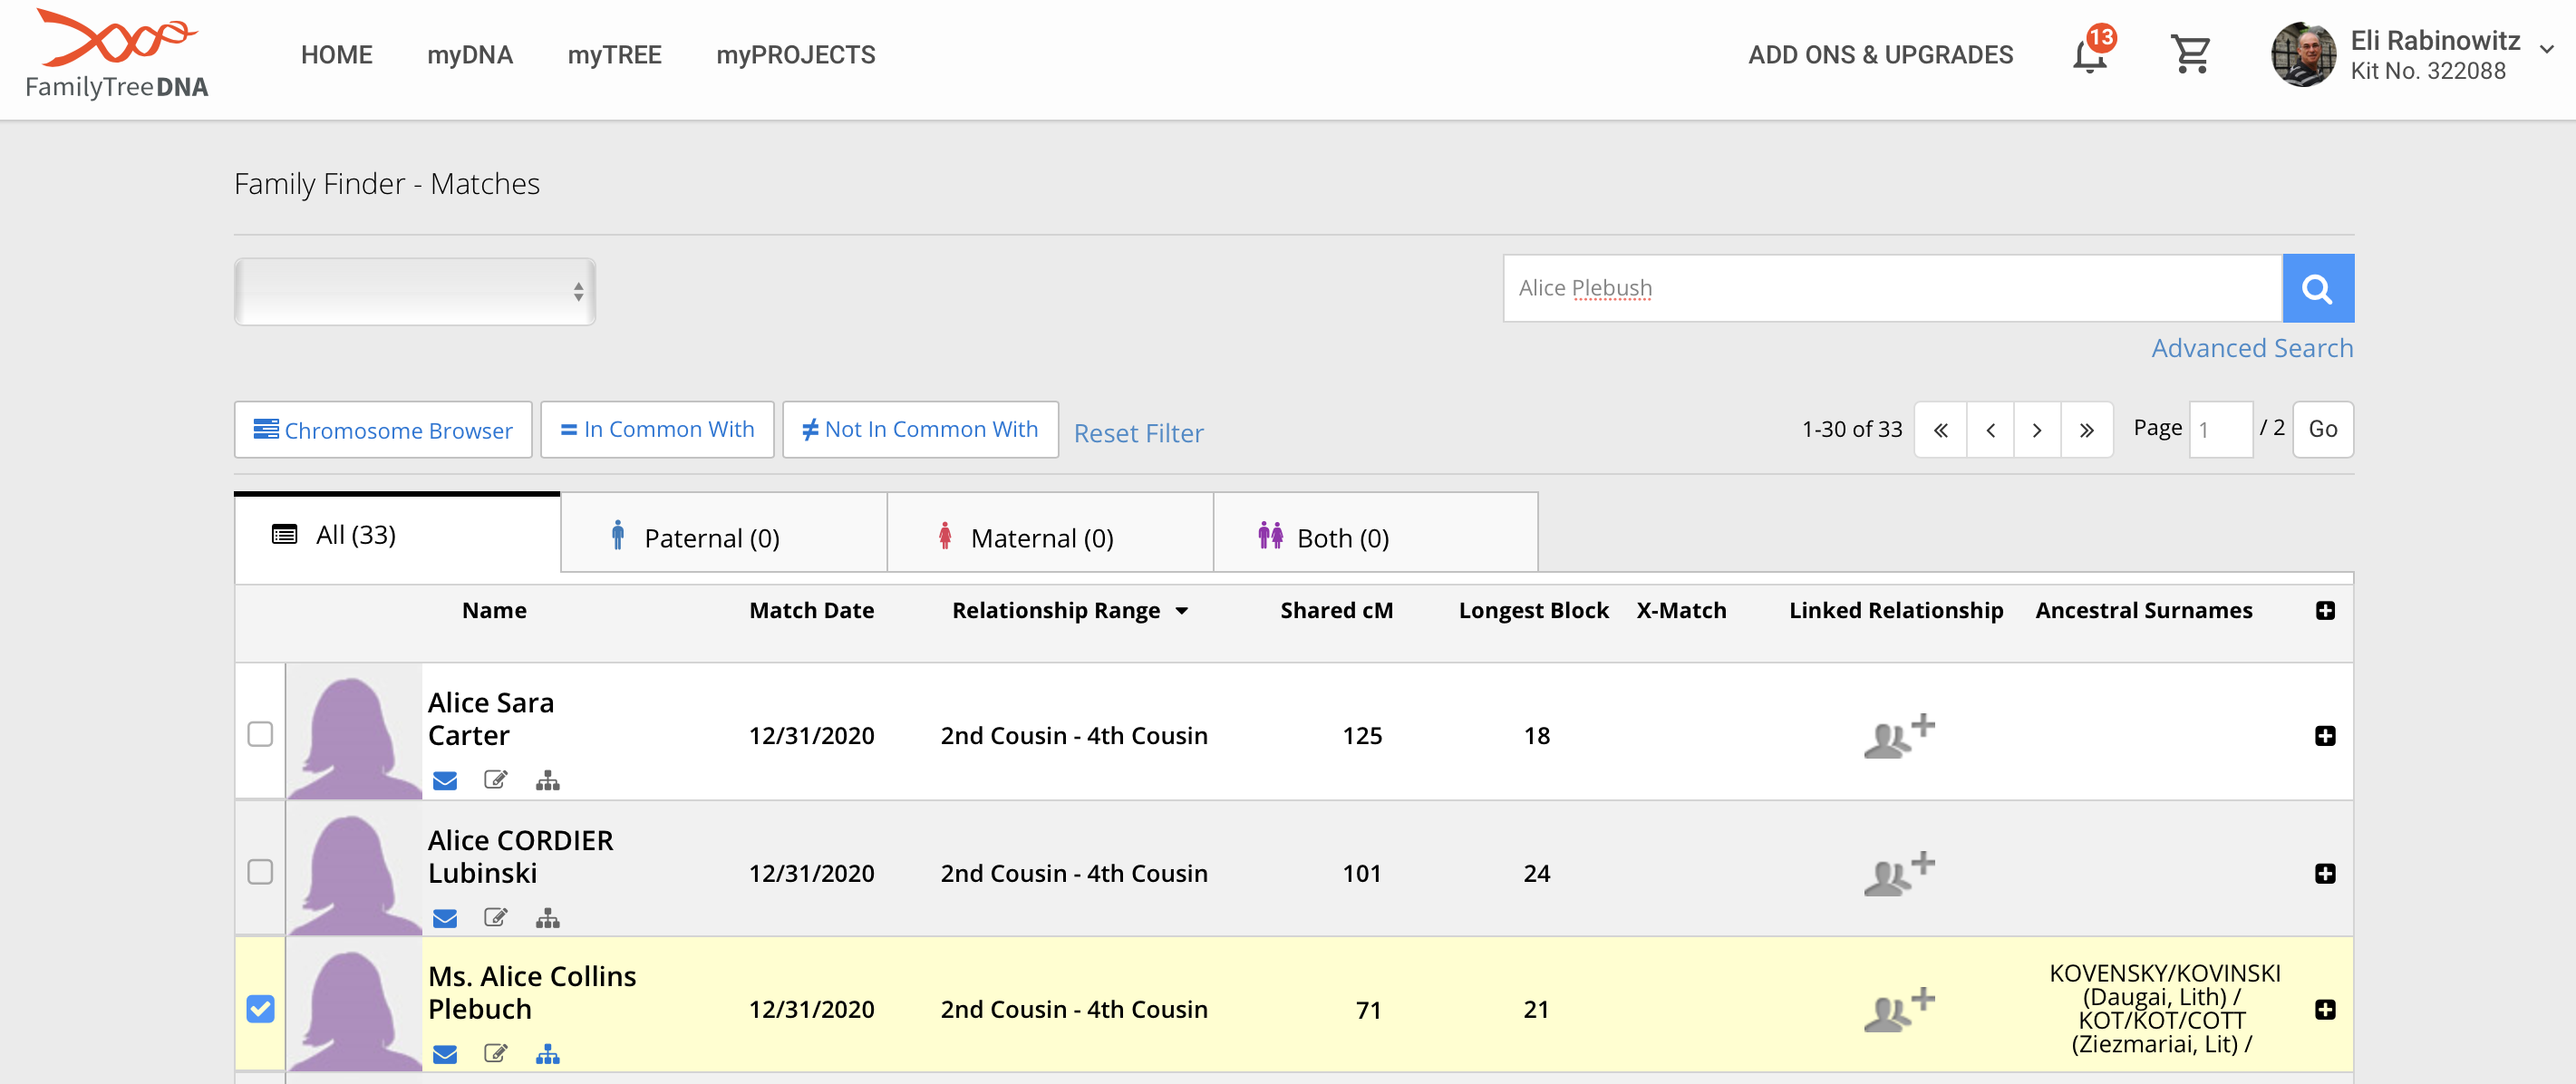Sort by Relationship Range column arrow
This screenshot has height=1084, width=2576.
coord(1182,611)
